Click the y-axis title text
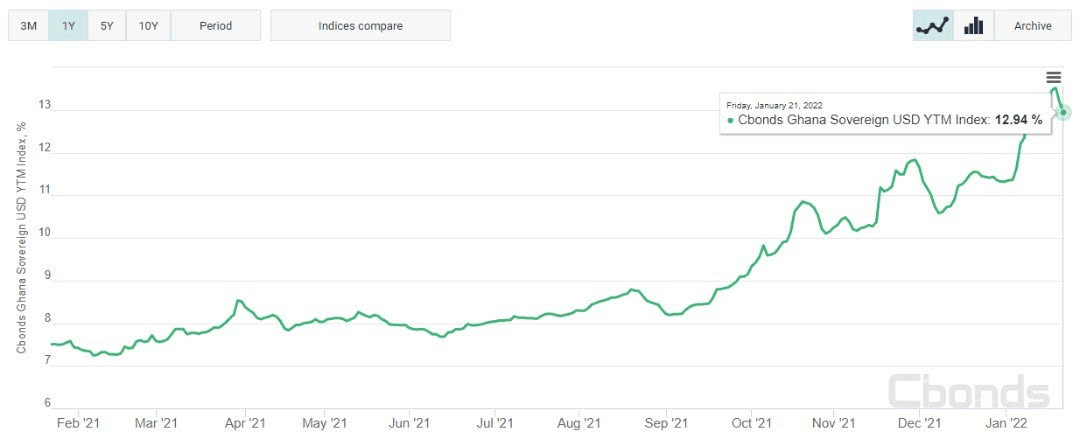Image resolution: width=1080 pixels, height=439 pixels. (x=22, y=238)
